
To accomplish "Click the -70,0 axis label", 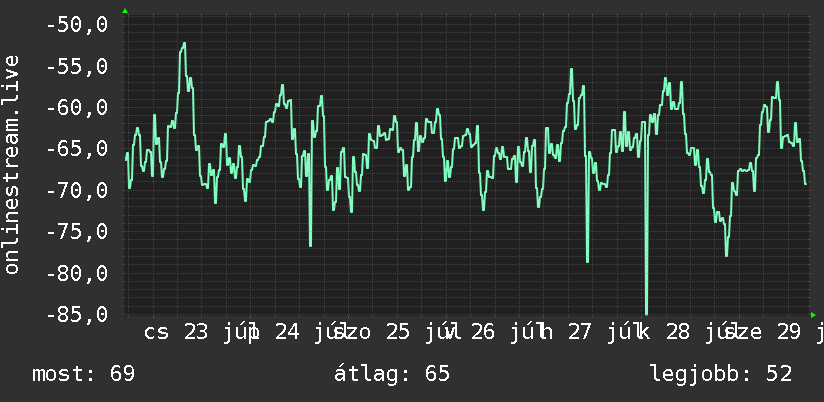I will coord(77,190).
